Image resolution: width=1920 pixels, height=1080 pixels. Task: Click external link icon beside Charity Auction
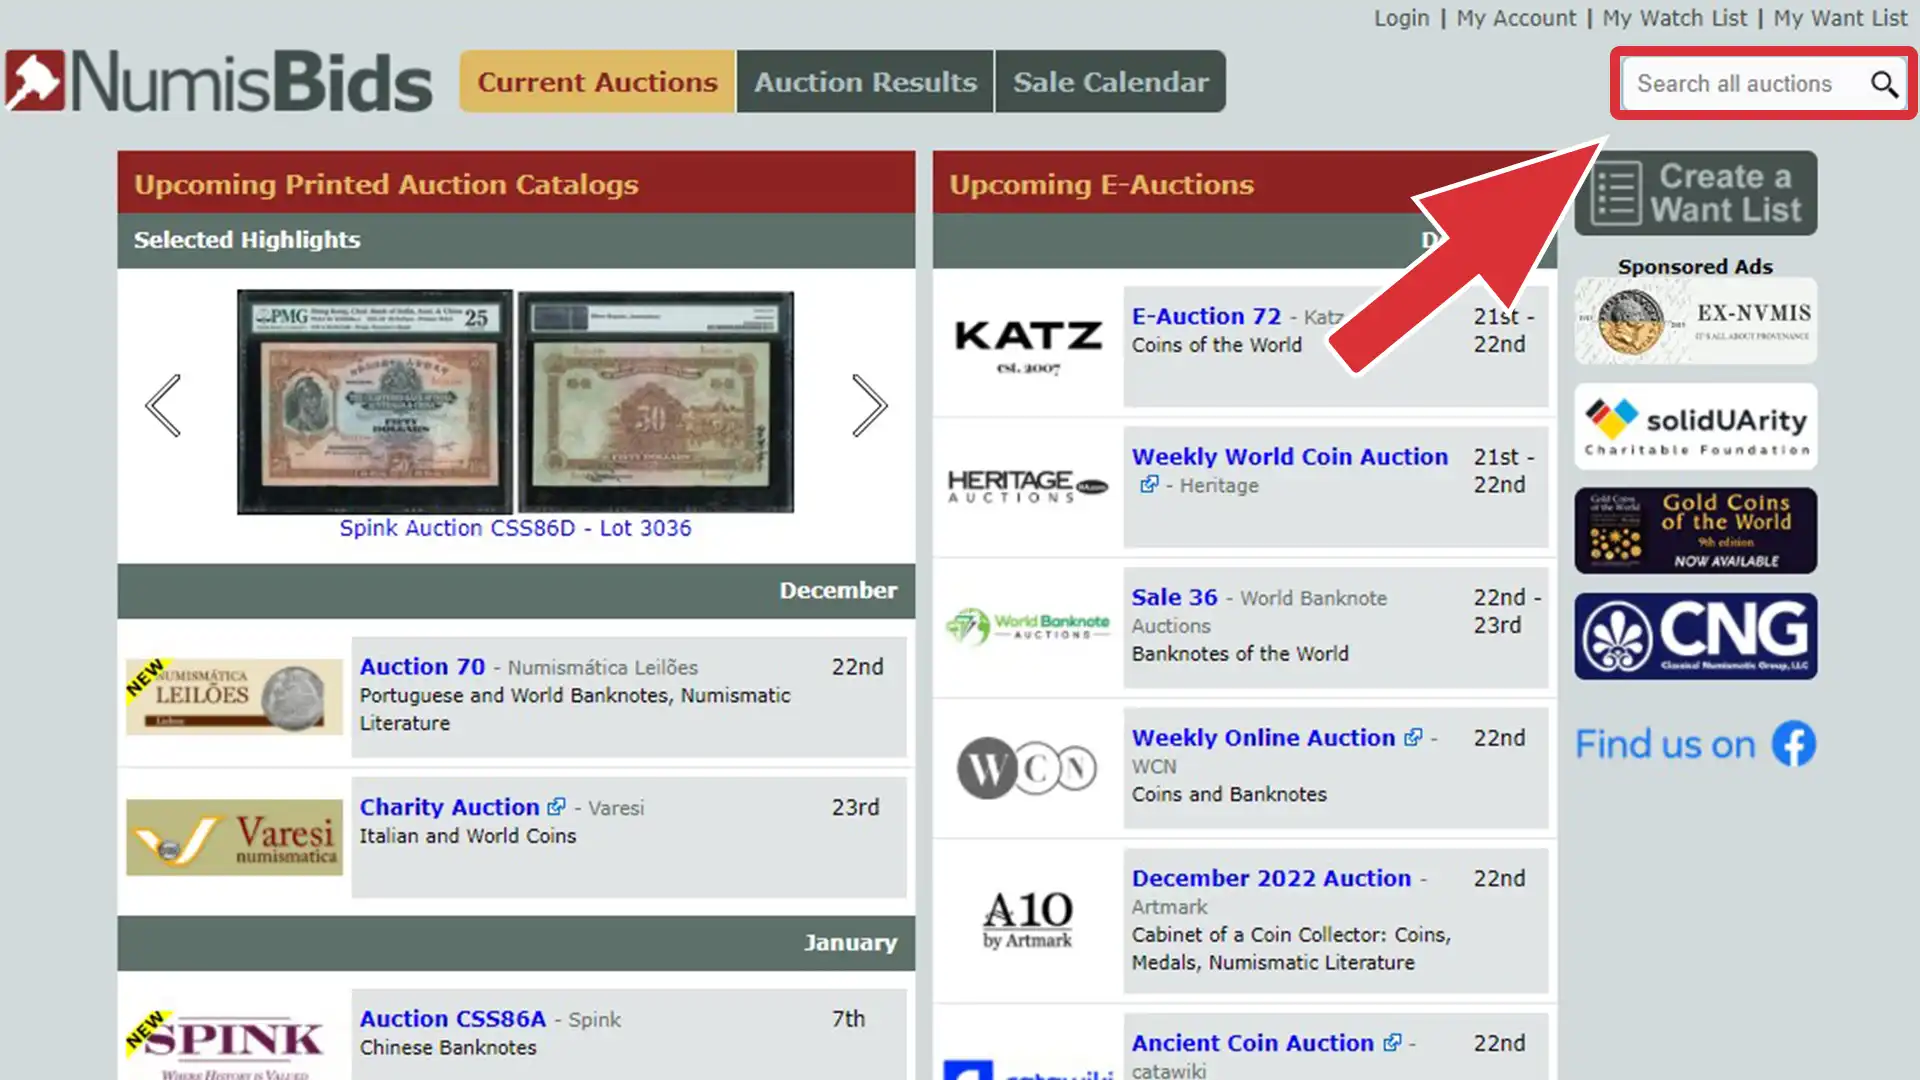tap(557, 806)
